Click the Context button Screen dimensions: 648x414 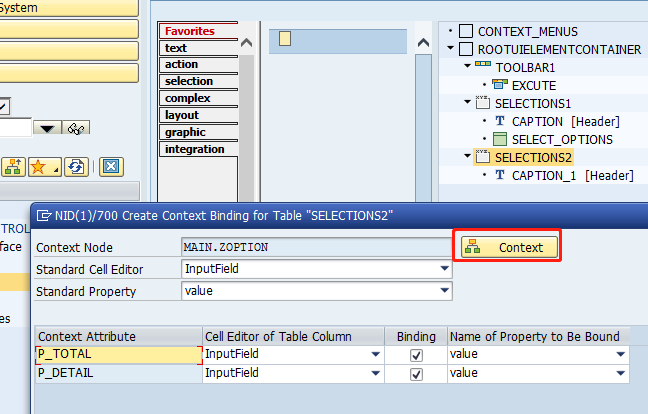pos(509,247)
